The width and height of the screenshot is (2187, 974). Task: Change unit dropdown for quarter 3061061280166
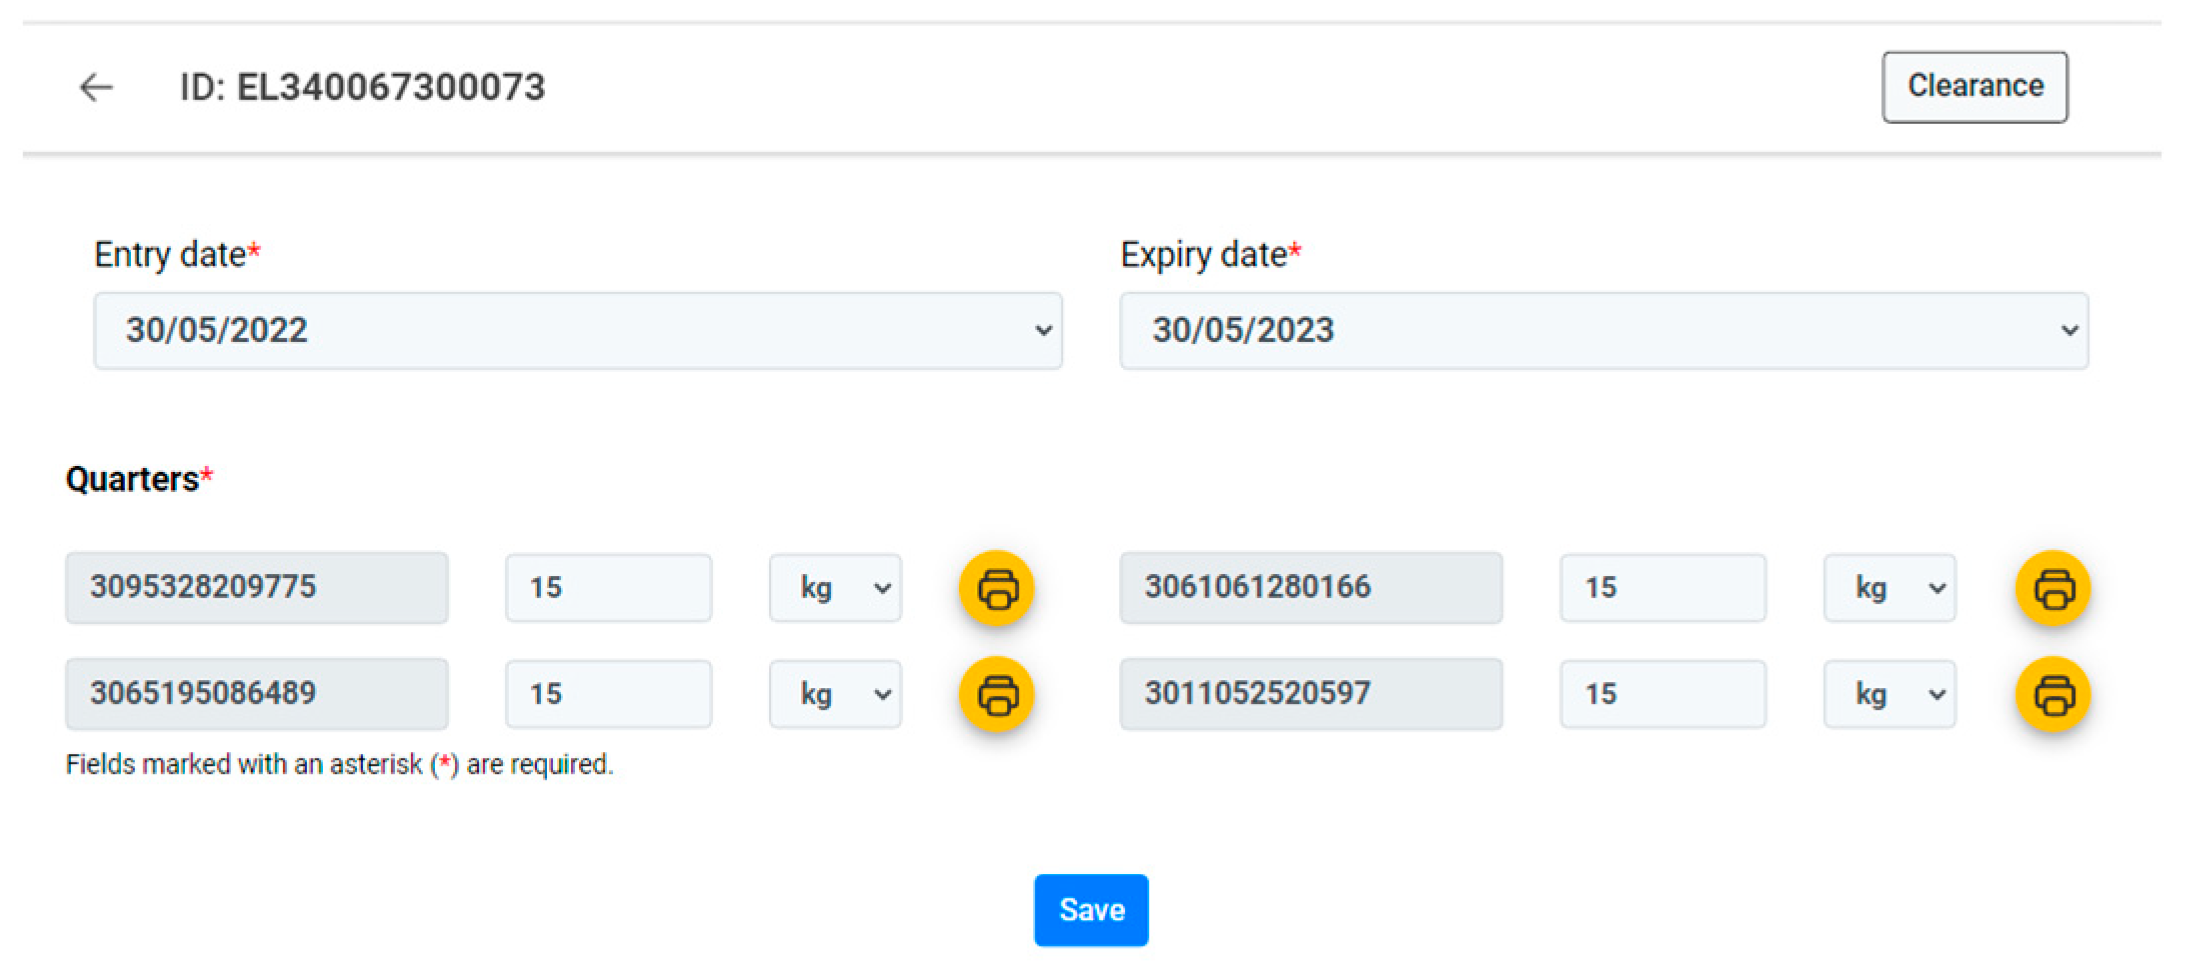(x=1889, y=588)
